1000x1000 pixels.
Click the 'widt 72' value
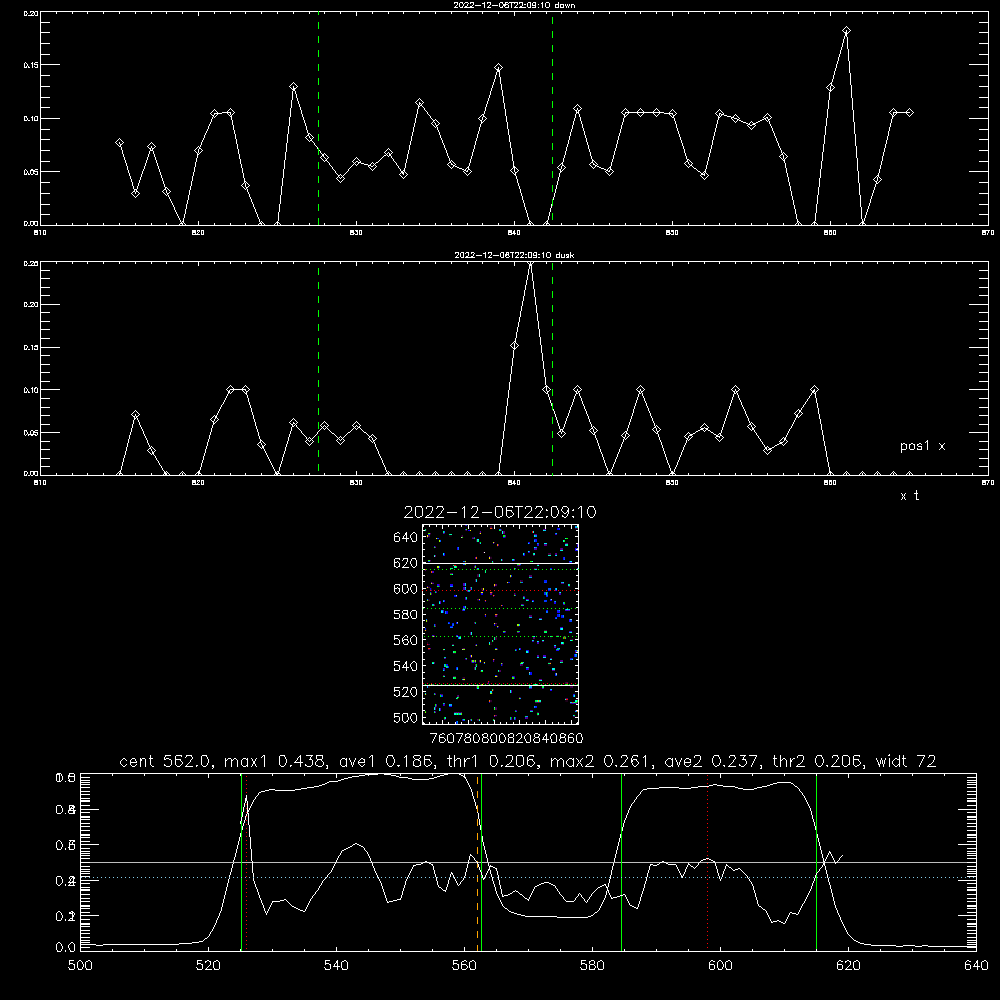pos(906,761)
